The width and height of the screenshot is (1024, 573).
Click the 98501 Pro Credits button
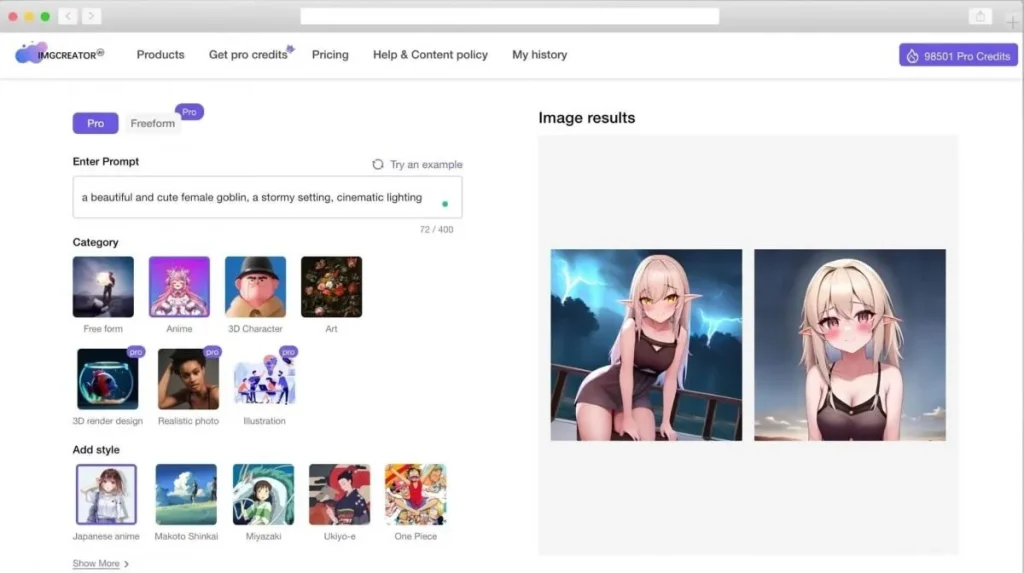click(957, 56)
